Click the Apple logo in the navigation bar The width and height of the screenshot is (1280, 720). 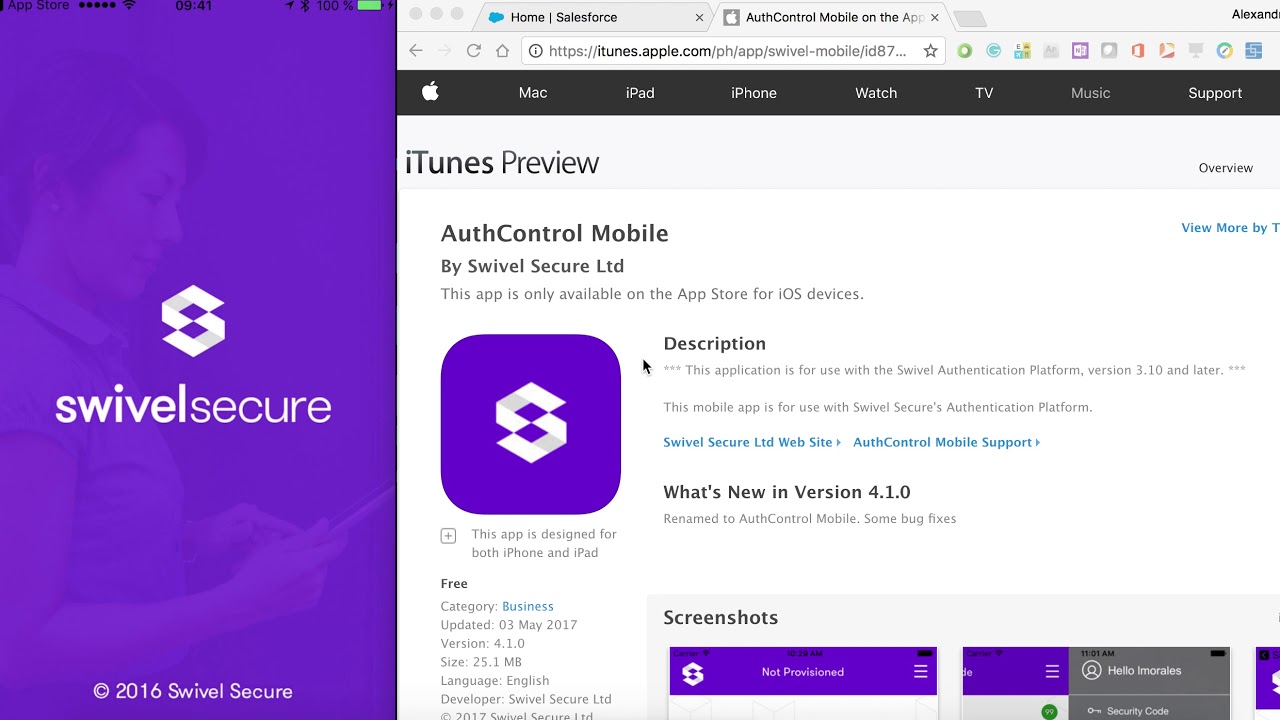(430, 92)
